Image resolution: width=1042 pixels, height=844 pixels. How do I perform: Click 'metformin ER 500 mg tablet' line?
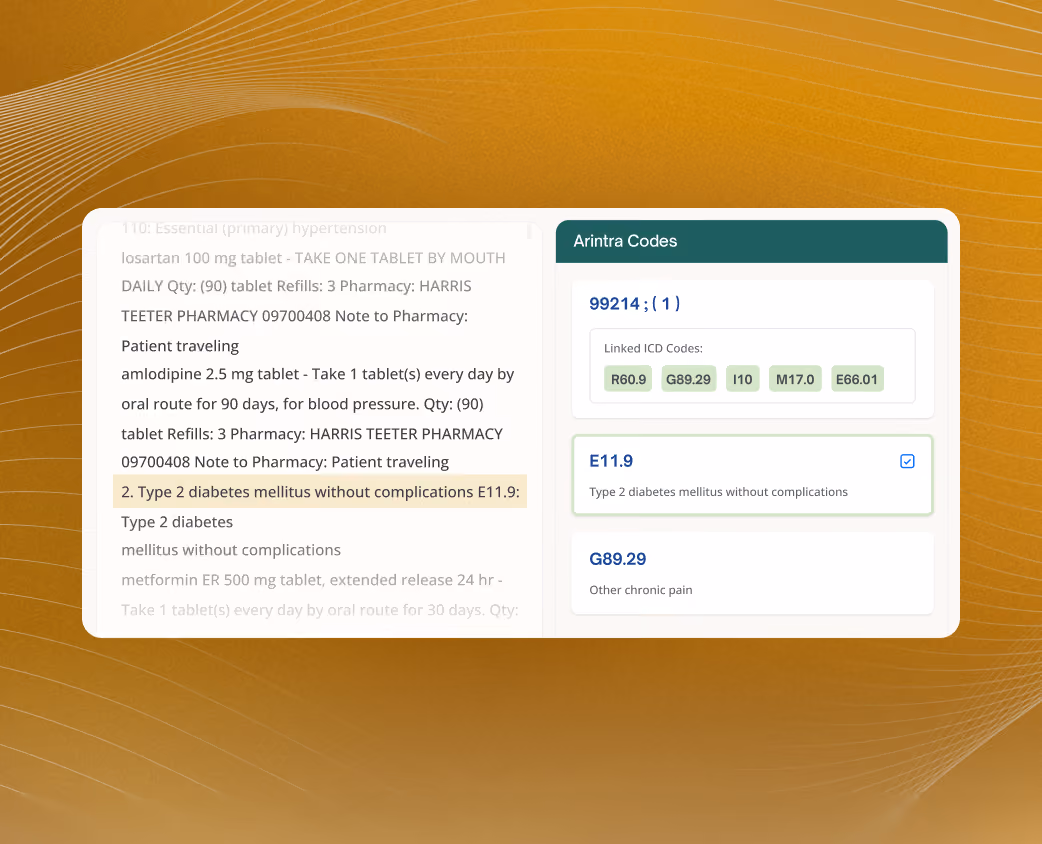click(x=312, y=580)
